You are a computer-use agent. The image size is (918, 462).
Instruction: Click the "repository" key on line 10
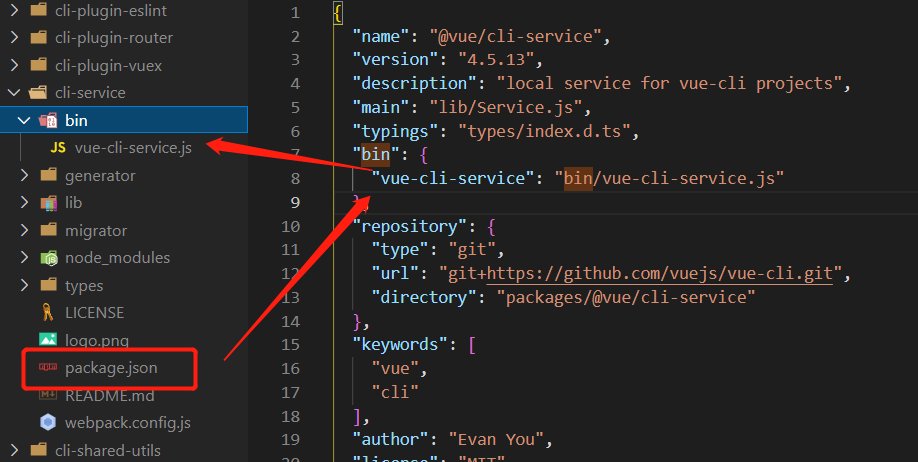click(409, 226)
